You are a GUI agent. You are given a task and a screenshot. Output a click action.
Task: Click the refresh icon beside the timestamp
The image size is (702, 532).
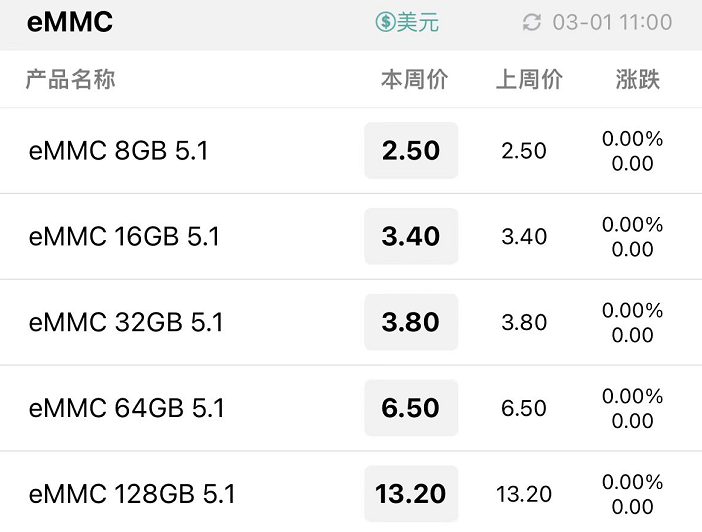tap(532, 22)
